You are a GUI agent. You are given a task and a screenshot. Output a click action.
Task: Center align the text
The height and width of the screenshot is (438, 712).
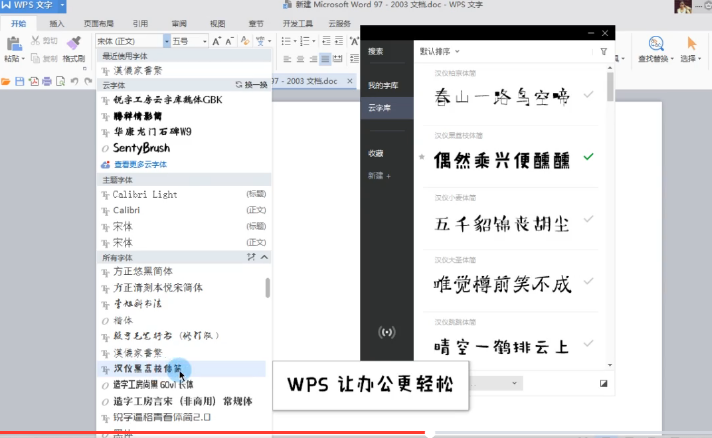pos(300,59)
